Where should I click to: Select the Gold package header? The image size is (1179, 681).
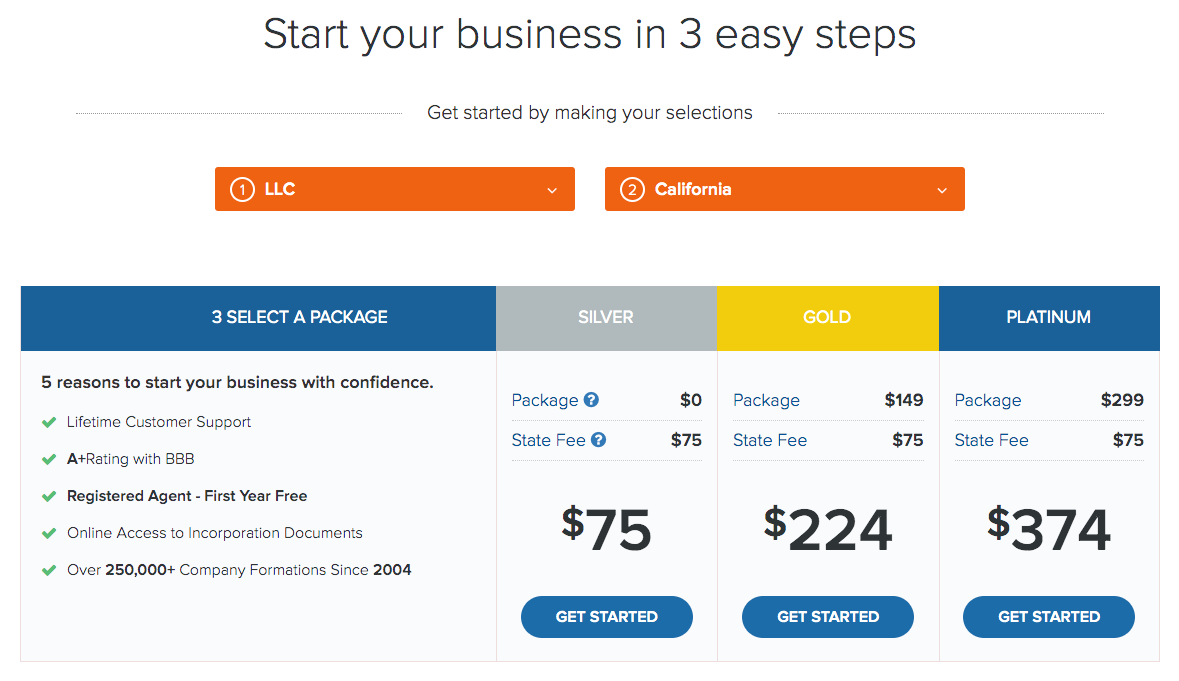tap(828, 318)
